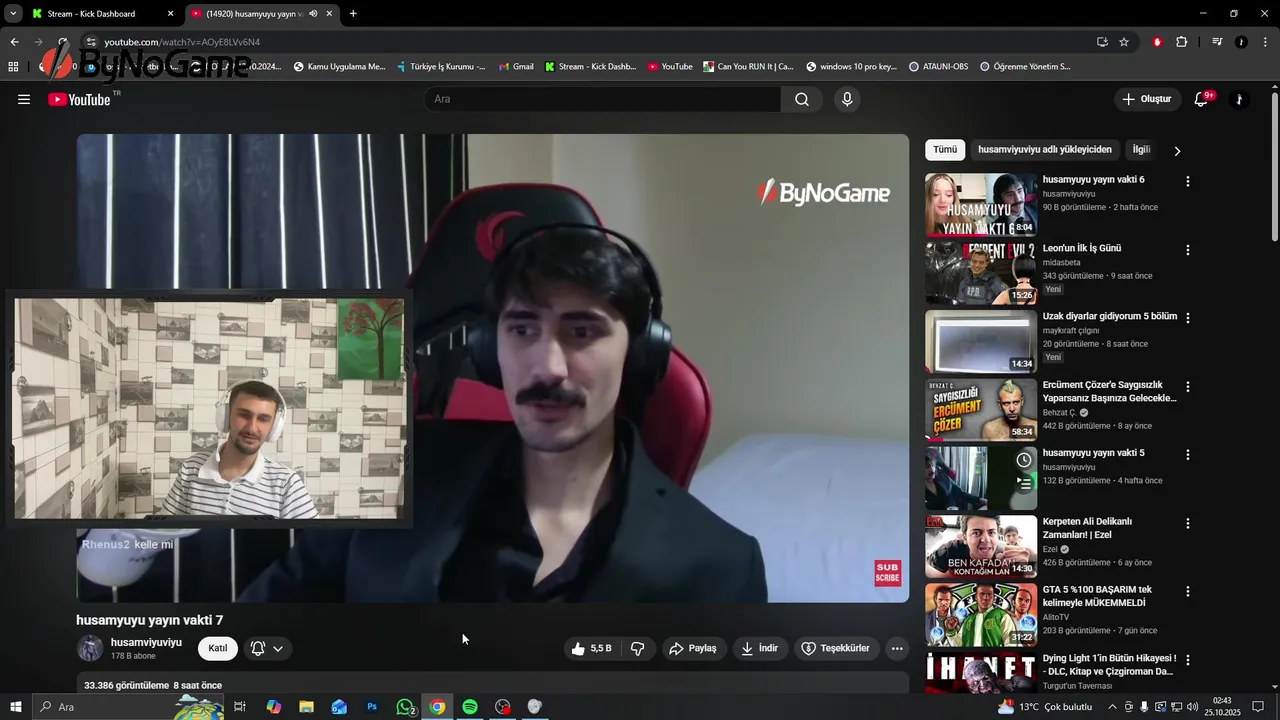Expand the notification bell subscription dropdown
The height and width of the screenshot is (720, 1280).
tap(267, 648)
